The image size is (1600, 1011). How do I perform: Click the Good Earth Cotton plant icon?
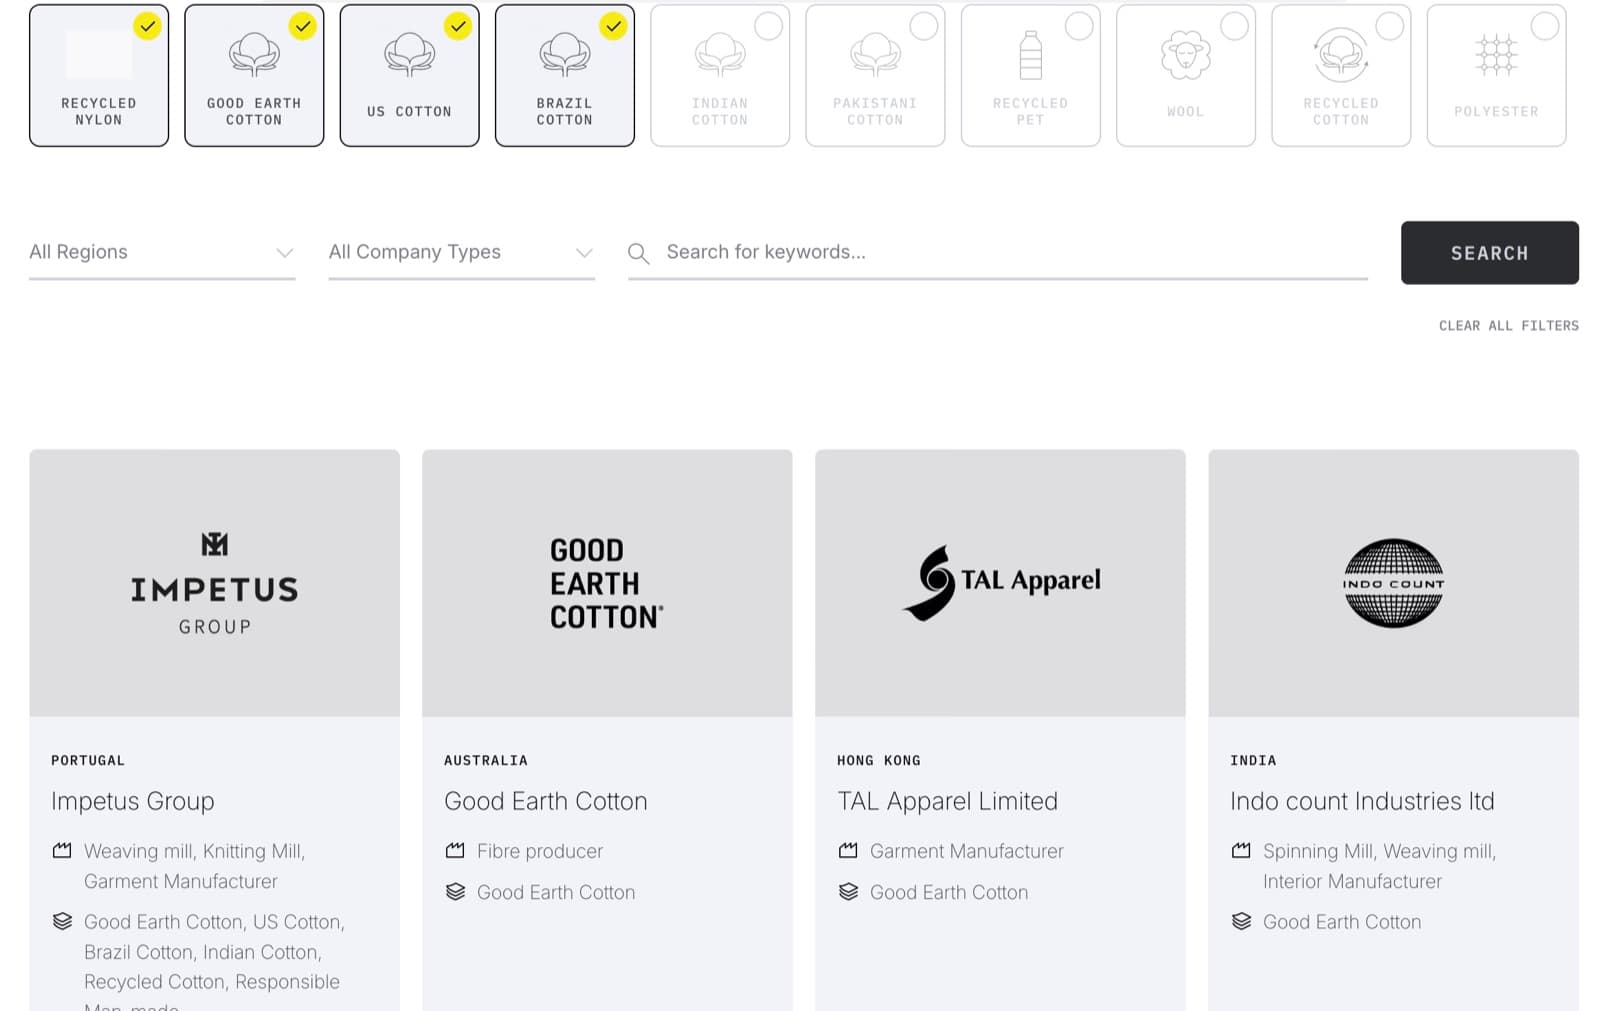[x=254, y=55]
